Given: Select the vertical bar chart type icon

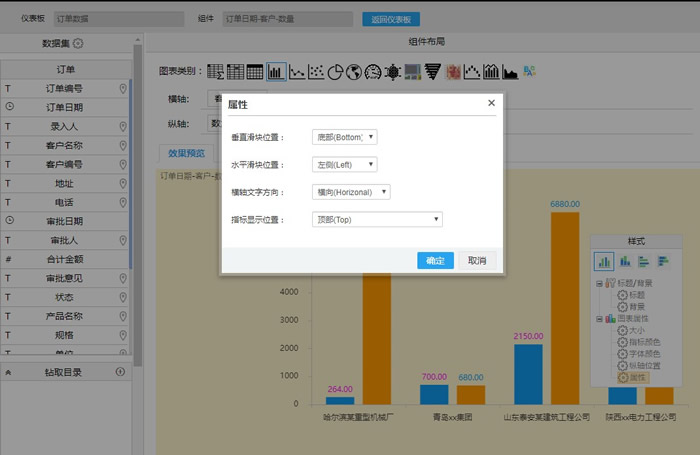Looking at the screenshot, I should coord(276,72).
